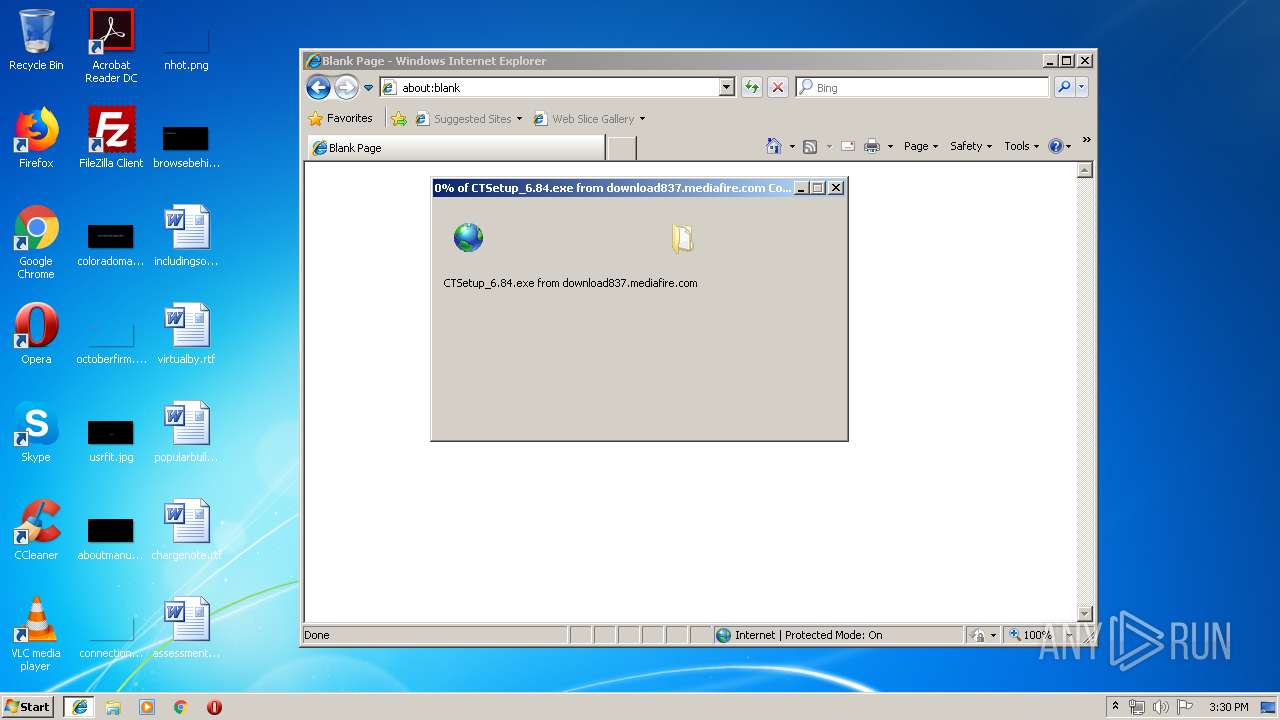Expand the Web Slice Gallery dropdown arrow
This screenshot has width=1280, height=720.
(x=642, y=119)
